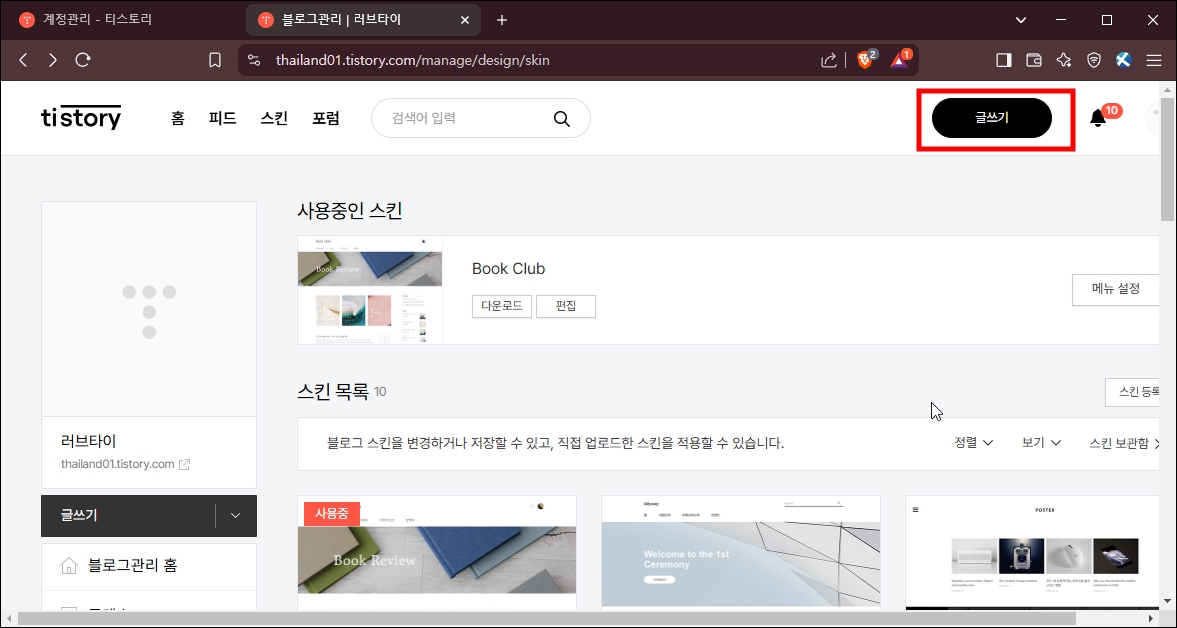Open the Leo AI sparkle icon
This screenshot has width=1177, height=628.
point(1063,59)
